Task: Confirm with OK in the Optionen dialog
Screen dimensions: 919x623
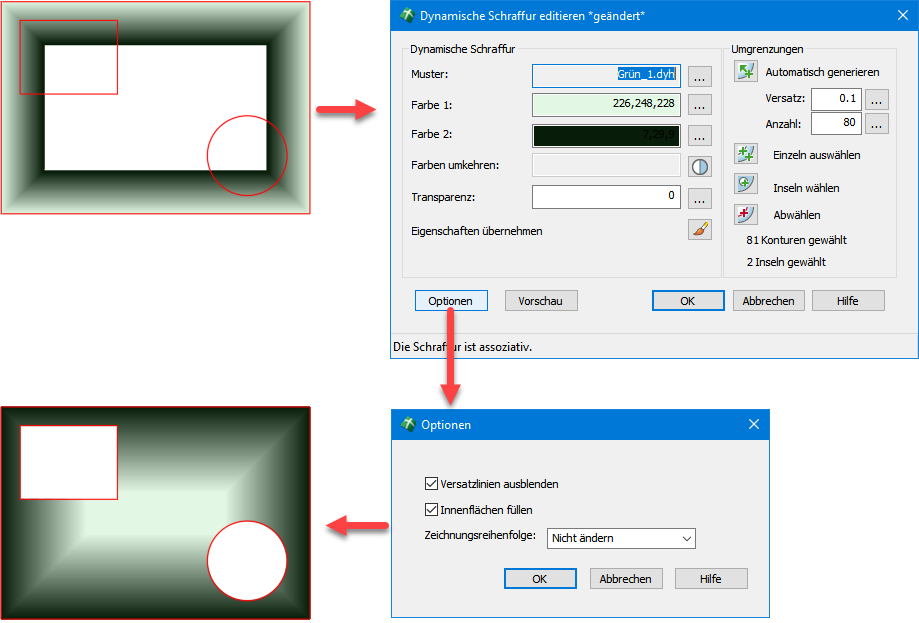Action: point(540,579)
